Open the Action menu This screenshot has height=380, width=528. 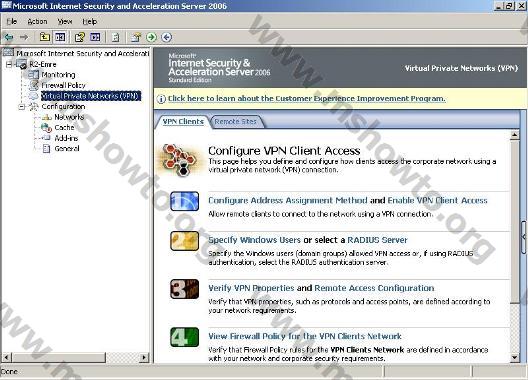pos(37,22)
